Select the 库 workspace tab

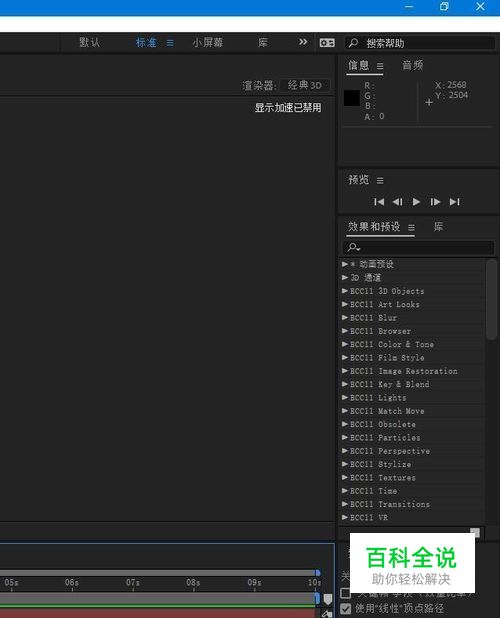pyautogui.click(x=263, y=43)
